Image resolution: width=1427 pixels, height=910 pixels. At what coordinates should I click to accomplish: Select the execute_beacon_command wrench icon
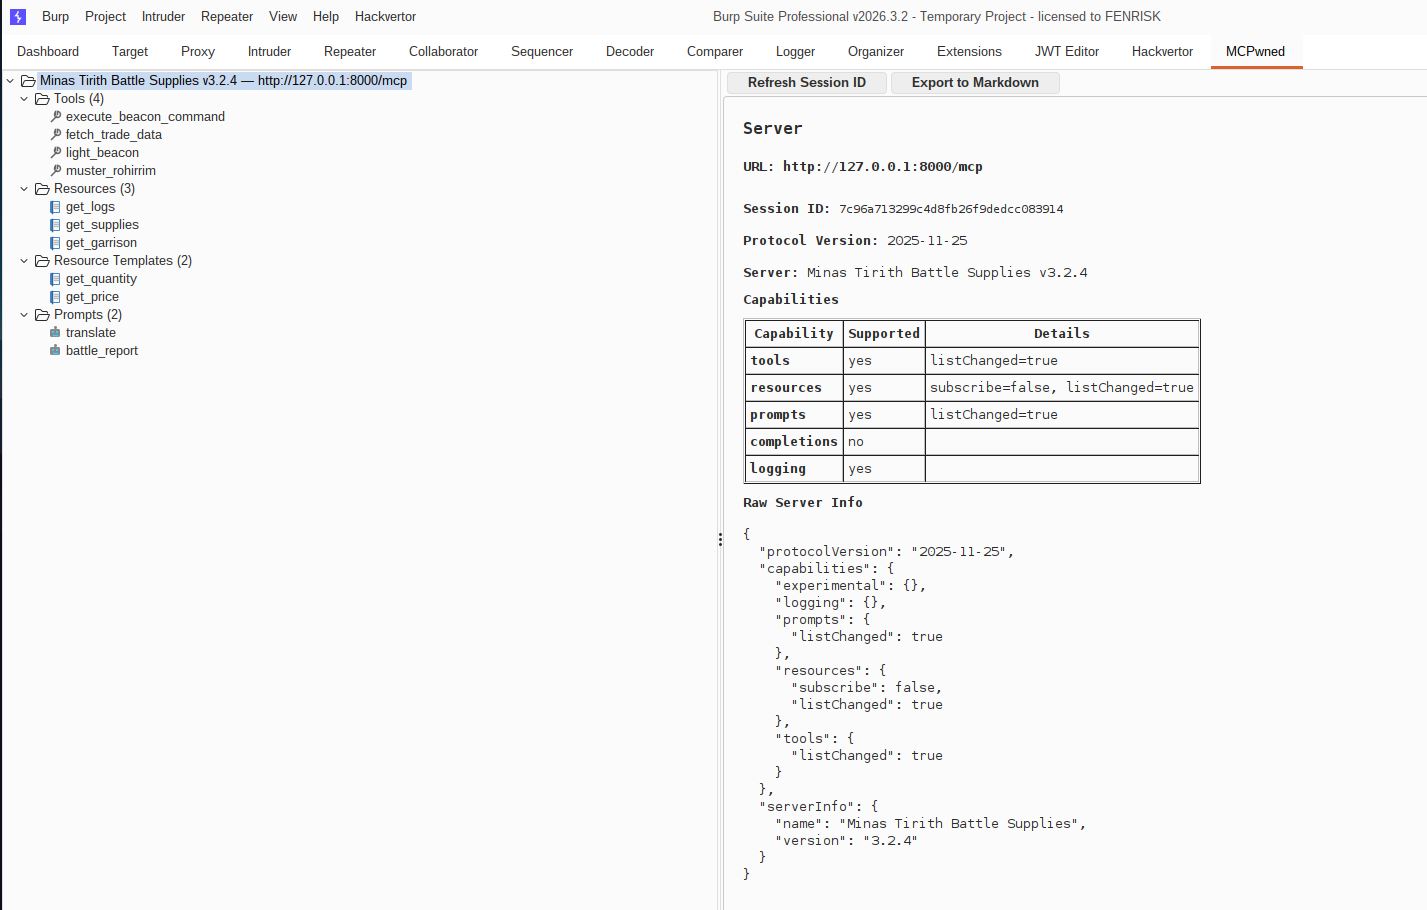coord(54,116)
